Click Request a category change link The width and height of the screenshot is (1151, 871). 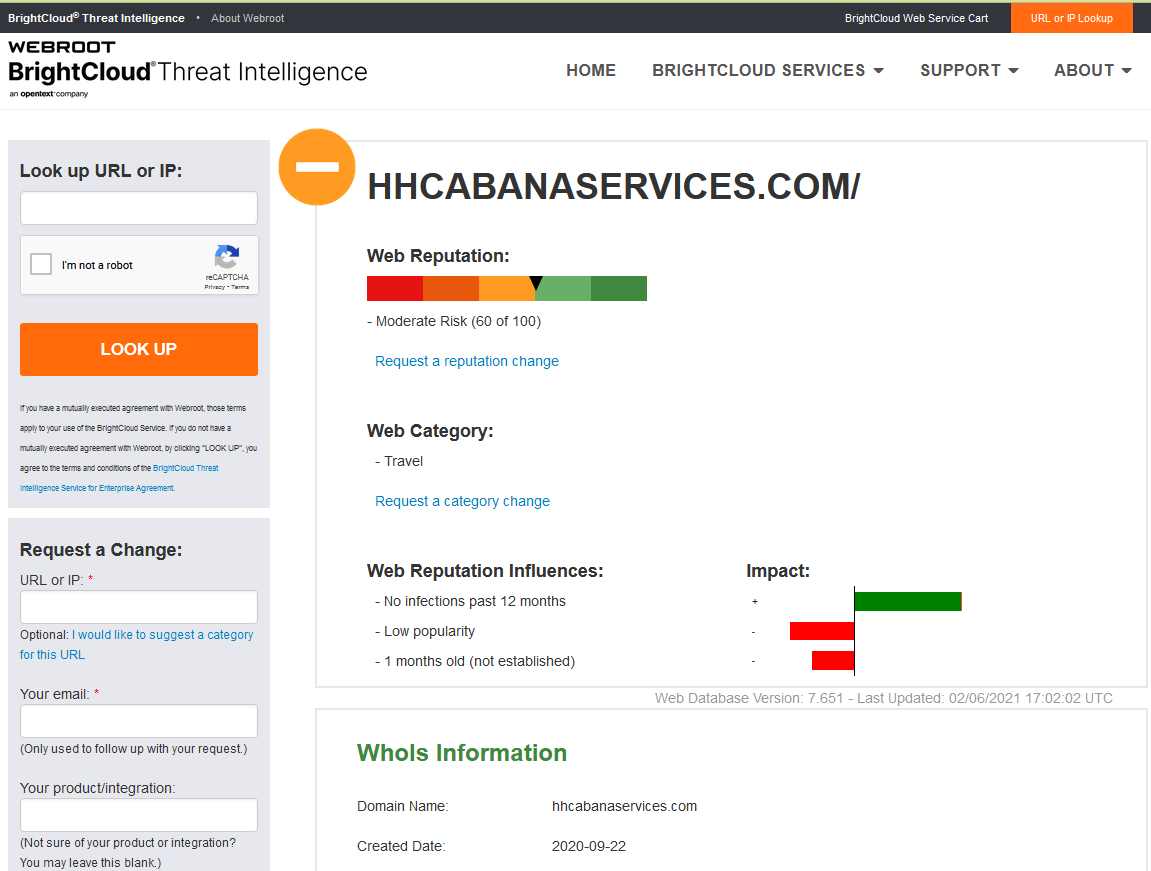(462, 501)
